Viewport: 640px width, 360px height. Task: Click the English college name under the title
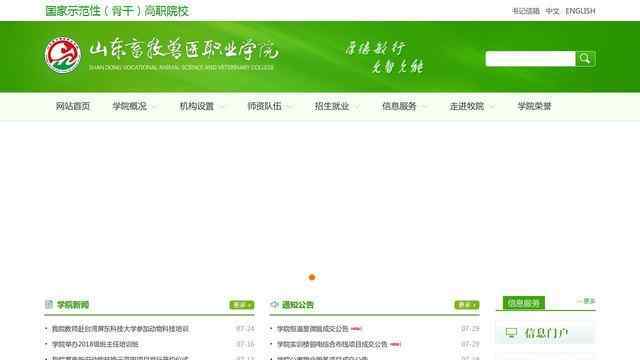(181, 67)
